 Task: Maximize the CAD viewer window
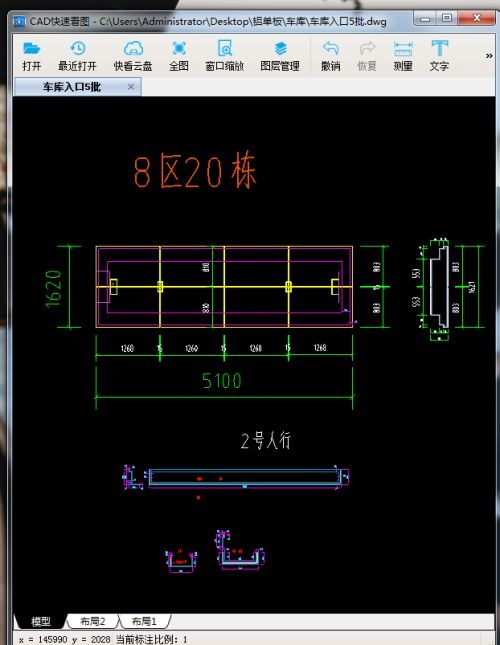click(447, 19)
